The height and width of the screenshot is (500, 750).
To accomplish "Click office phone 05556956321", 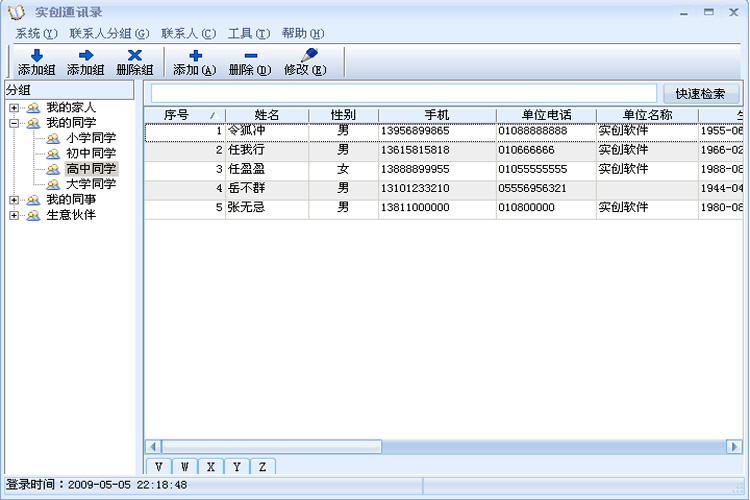I will (533, 189).
